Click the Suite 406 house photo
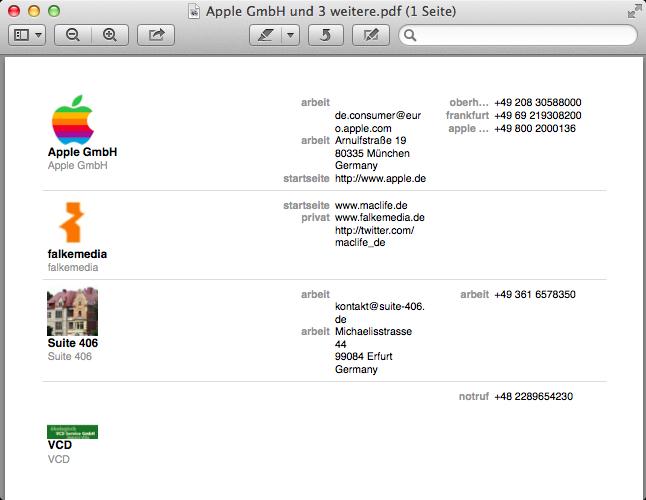 [73, 312]
